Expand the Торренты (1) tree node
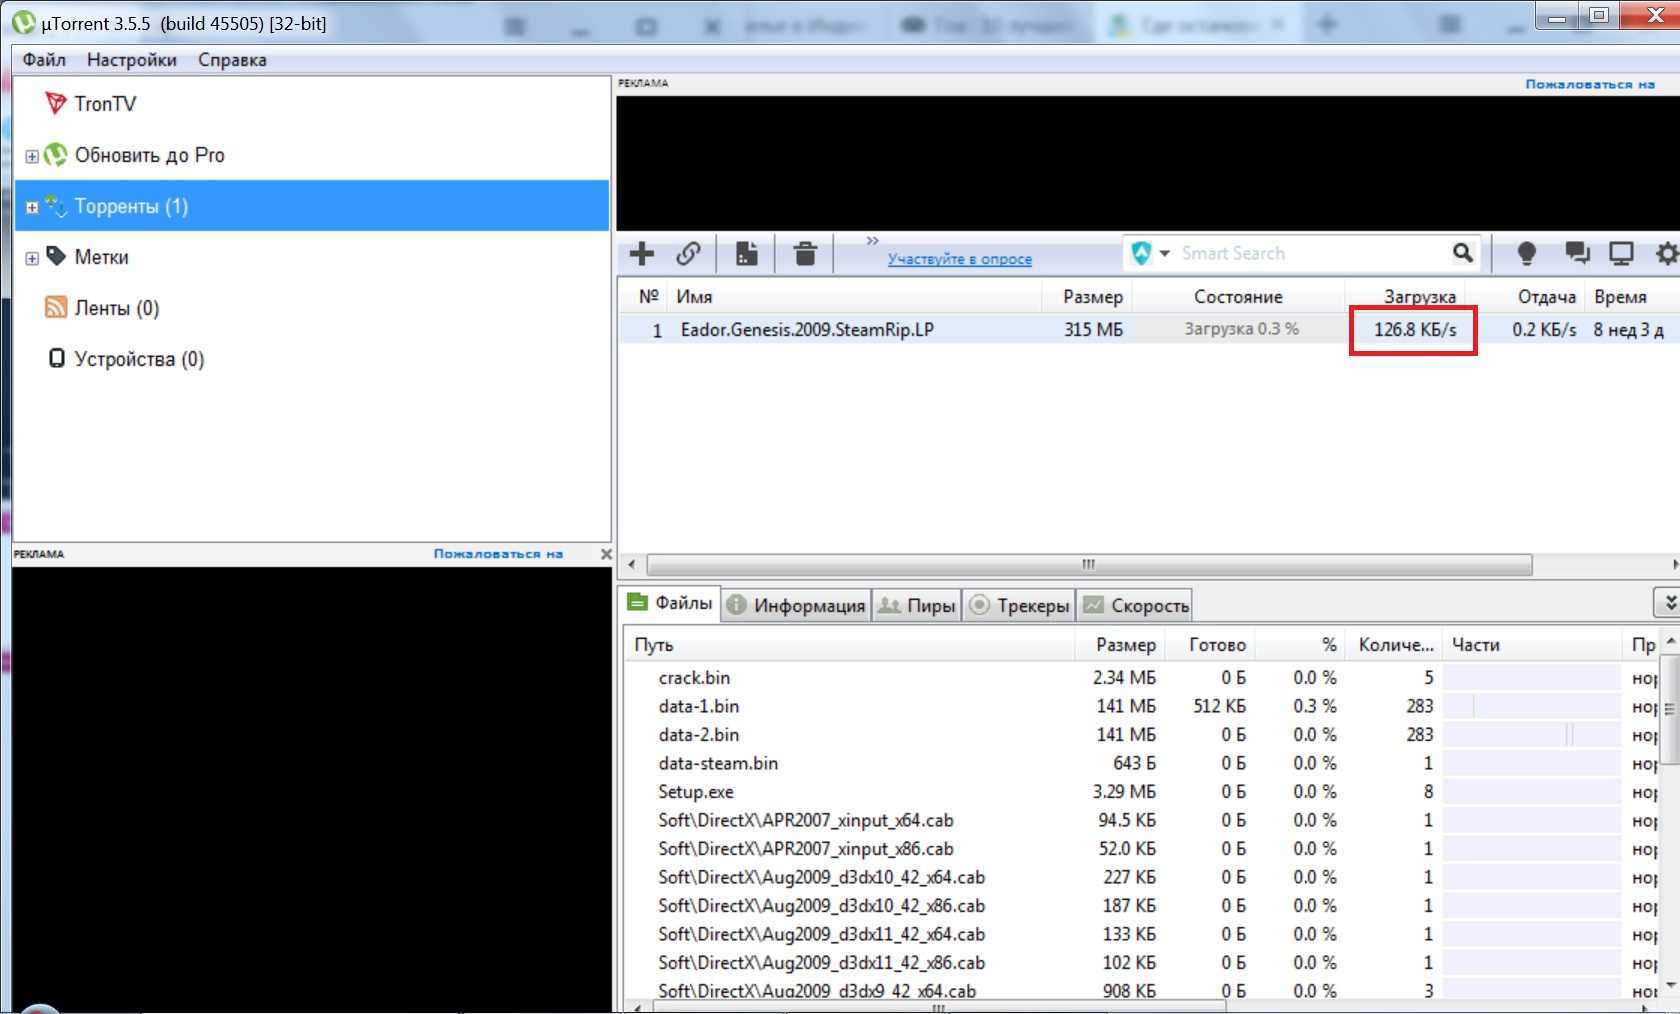 pyautogui.click(x=32, y=207)
